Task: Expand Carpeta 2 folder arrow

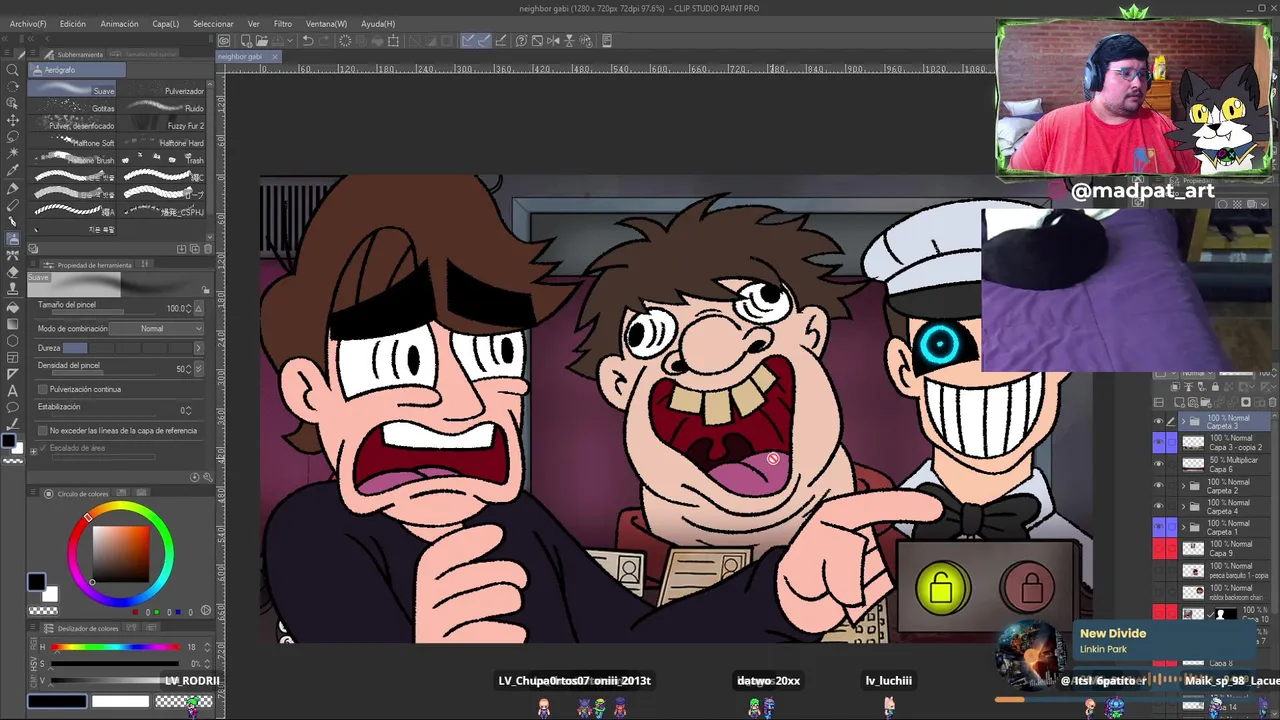Action: 1183,486
